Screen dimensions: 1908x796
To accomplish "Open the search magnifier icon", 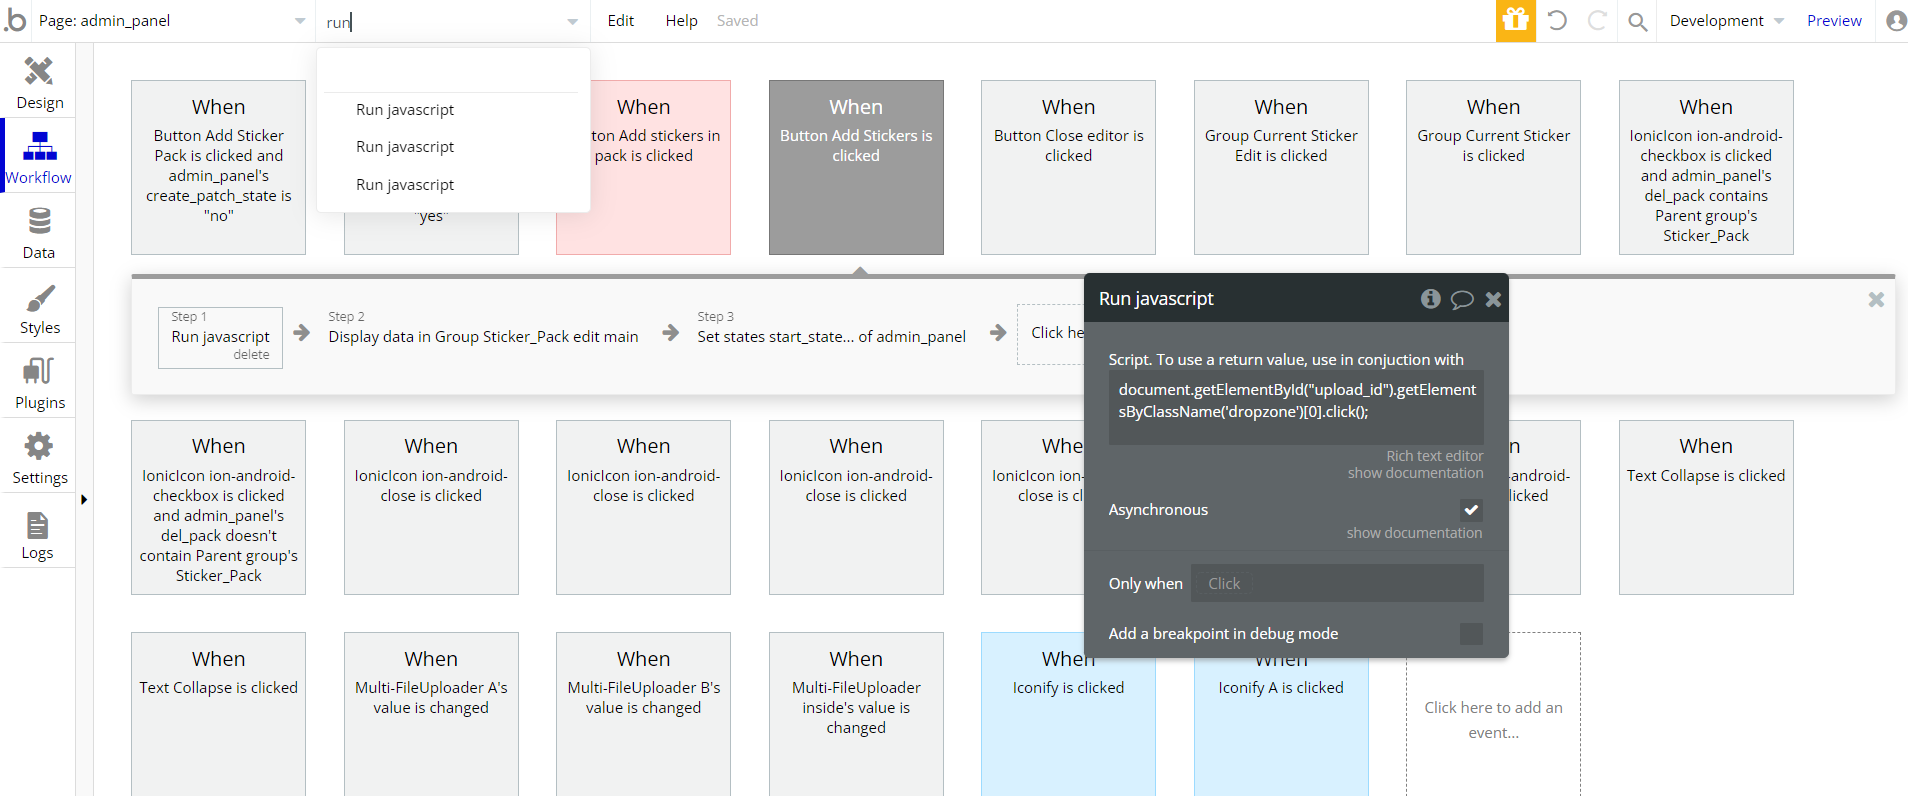I will [1637, 21].
